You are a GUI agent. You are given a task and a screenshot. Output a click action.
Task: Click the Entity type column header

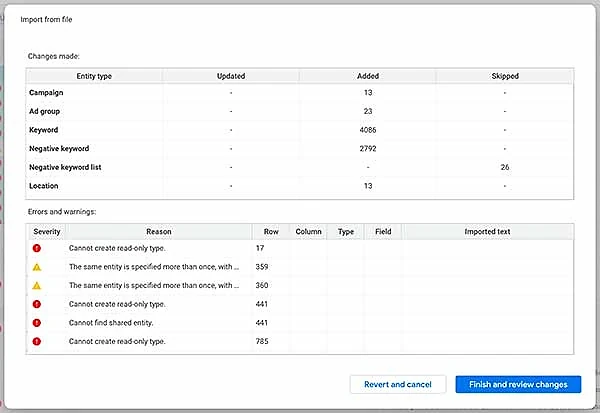click(94, 76)
